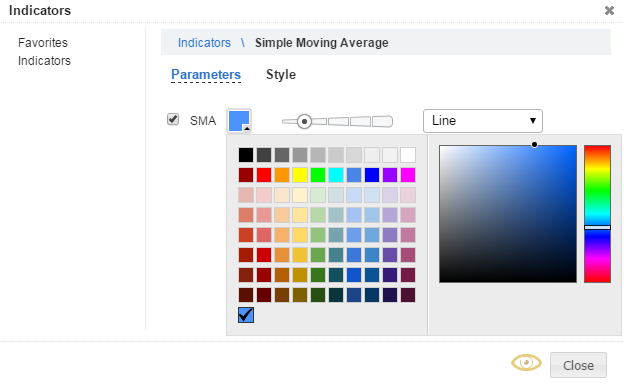Click the hue bar slider marker
Image resolution: width=624 pixels, height=391 pixels.
(x=597, y=228)
